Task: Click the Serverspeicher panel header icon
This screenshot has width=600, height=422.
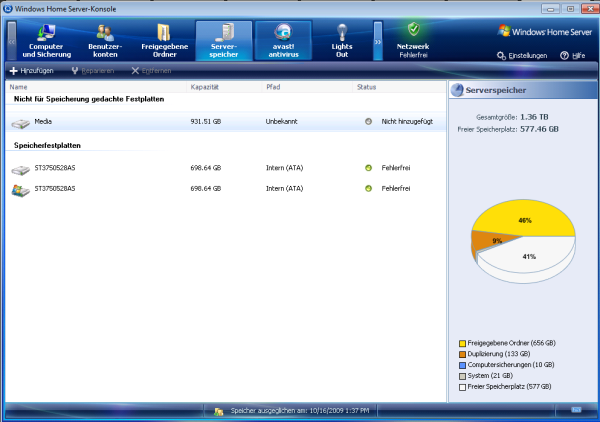Action: point(457,90)
